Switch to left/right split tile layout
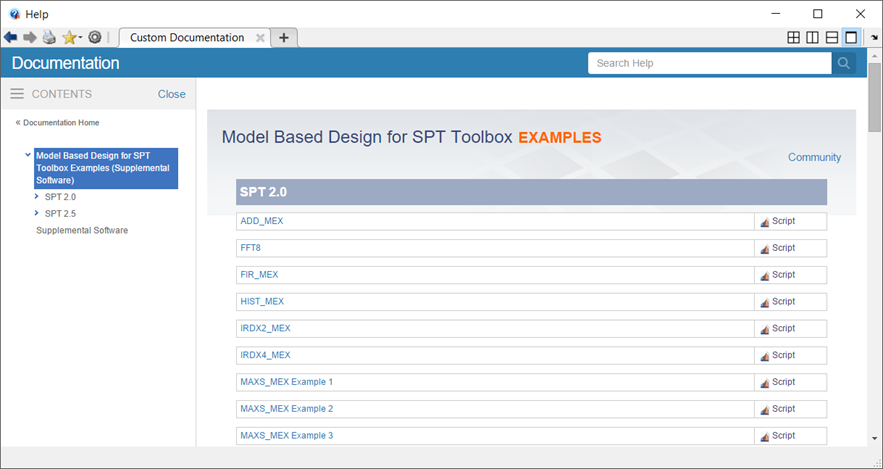Image resolution: width=883 pixels, height=469 pixels. tap(813, 38)
